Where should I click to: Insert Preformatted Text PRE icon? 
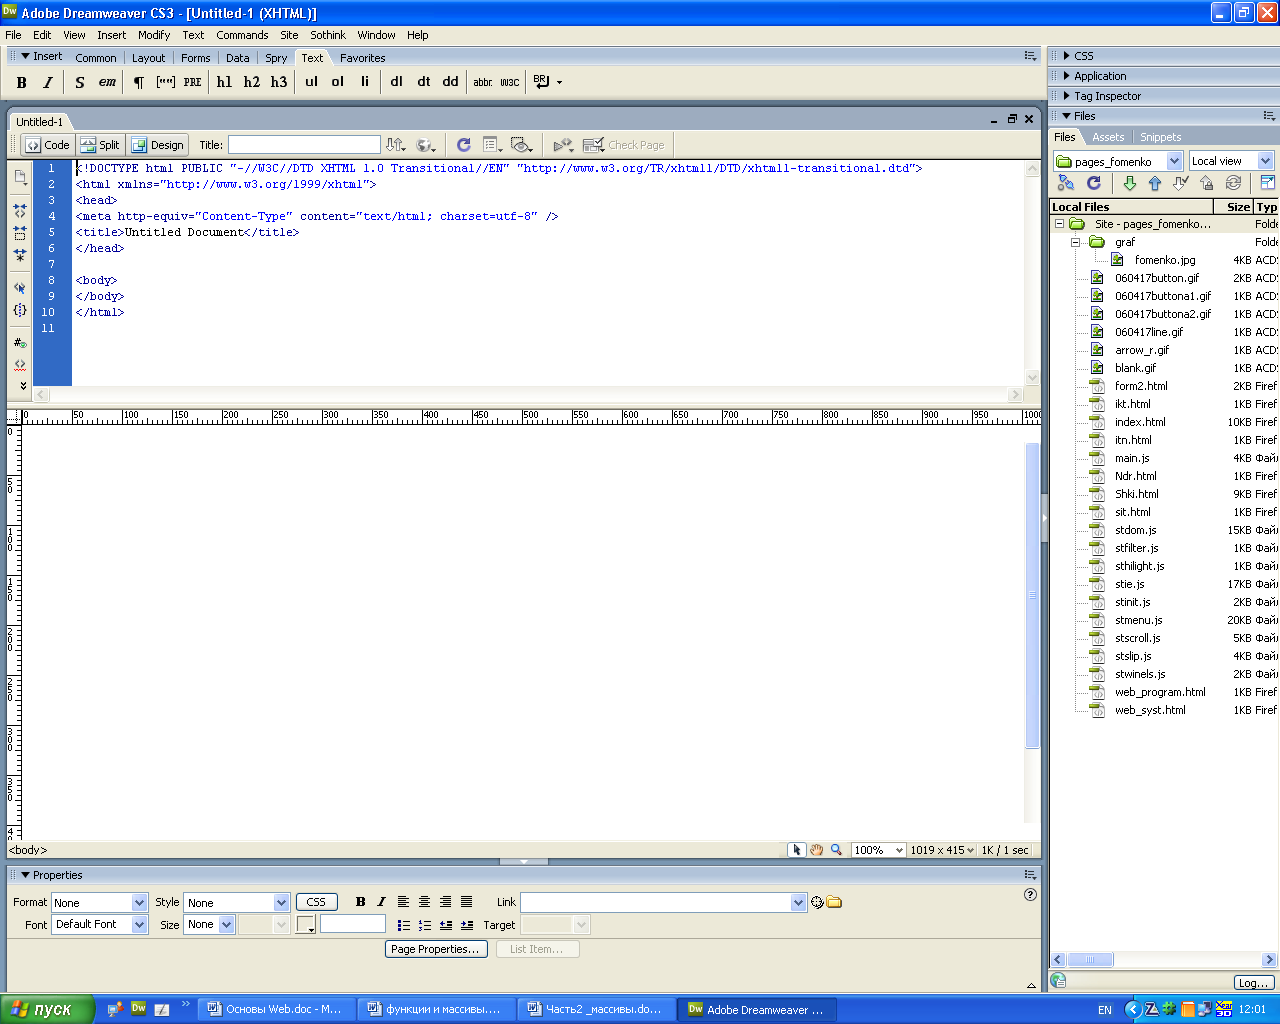(192, 82)
